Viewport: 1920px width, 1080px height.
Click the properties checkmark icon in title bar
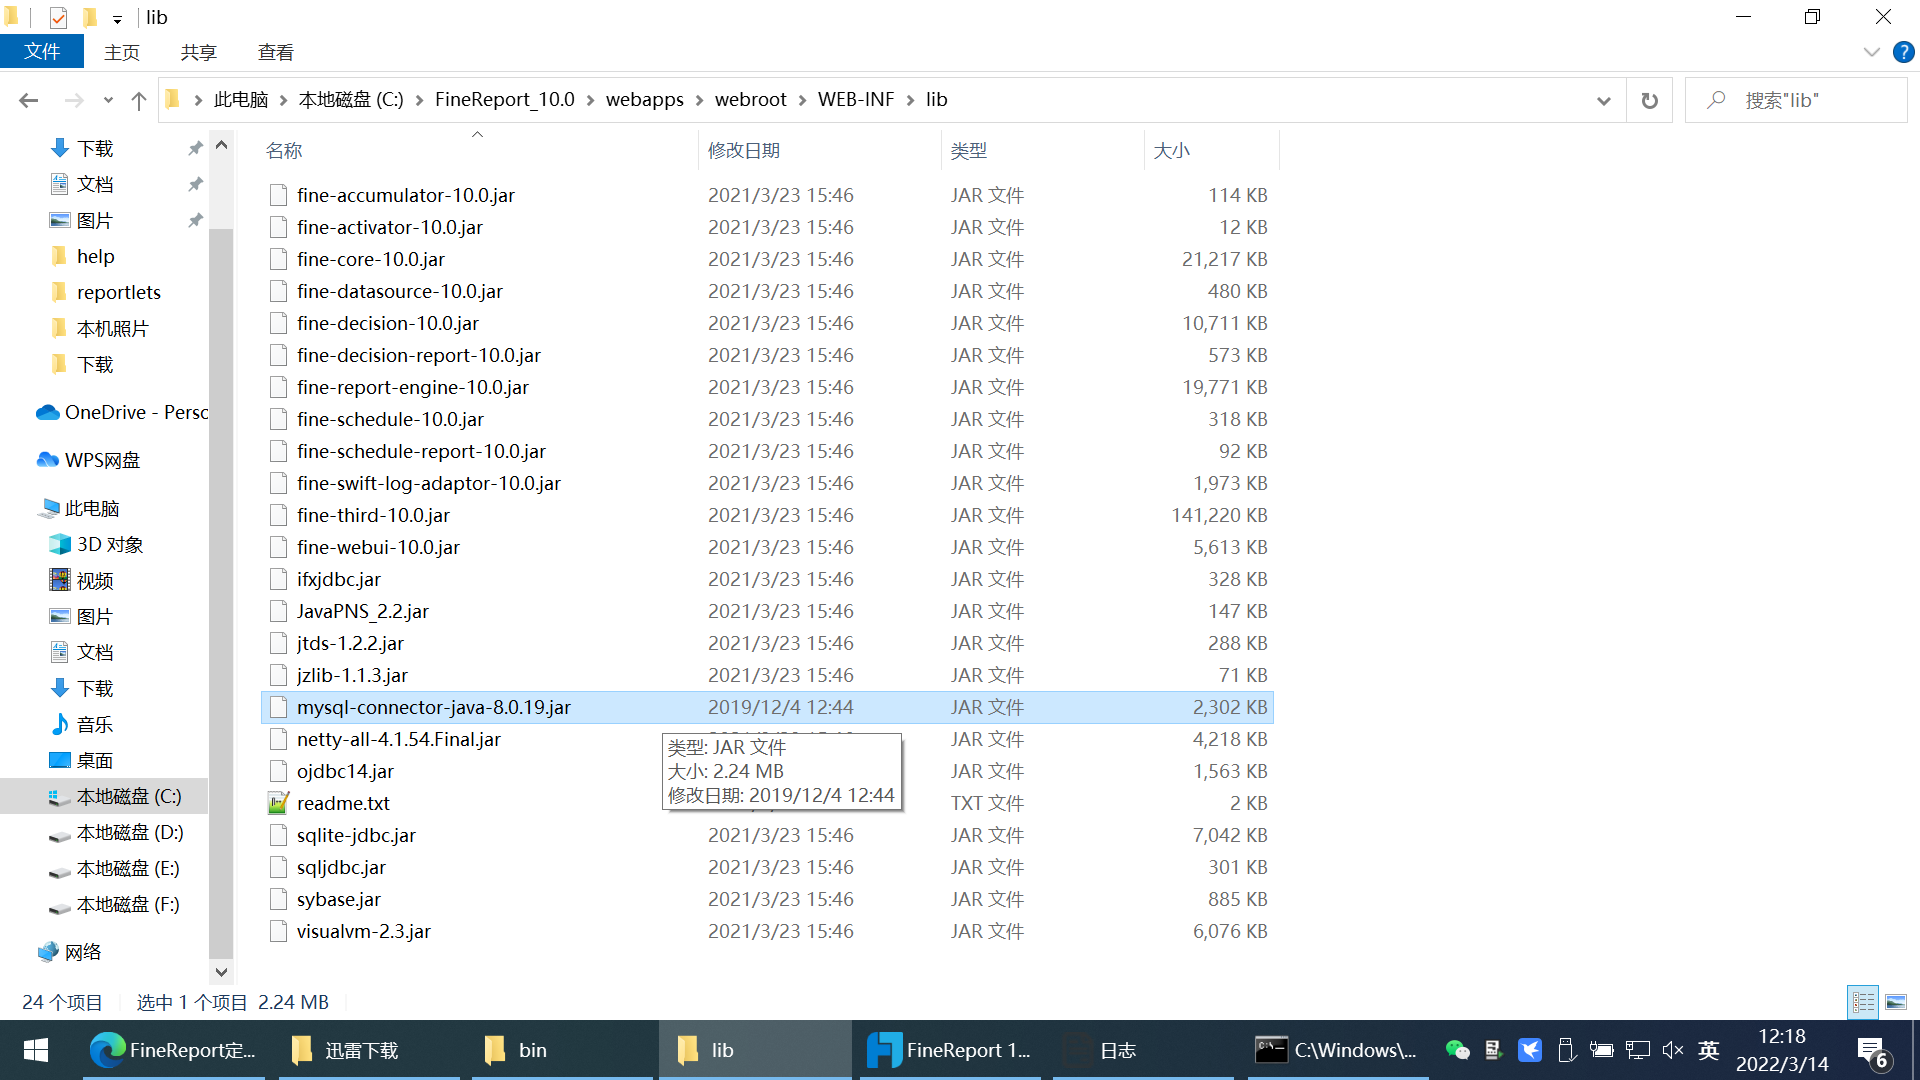pyautogui.click(x=58, y=17)
